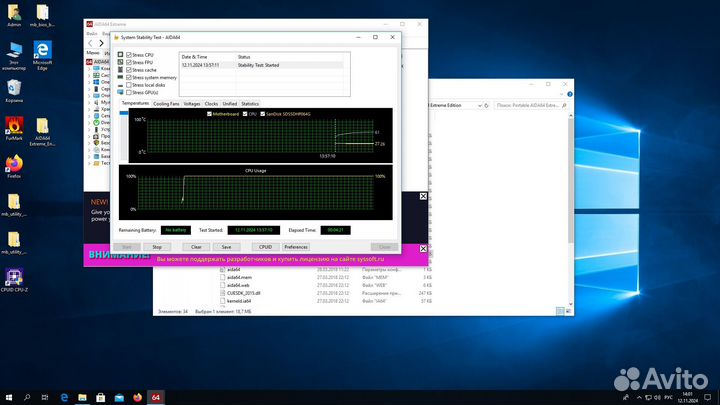This screenshot has width=720, height=405.
Task: Launch CPUID CPU-Z from the desktop
Action: [x=14, y=281]
